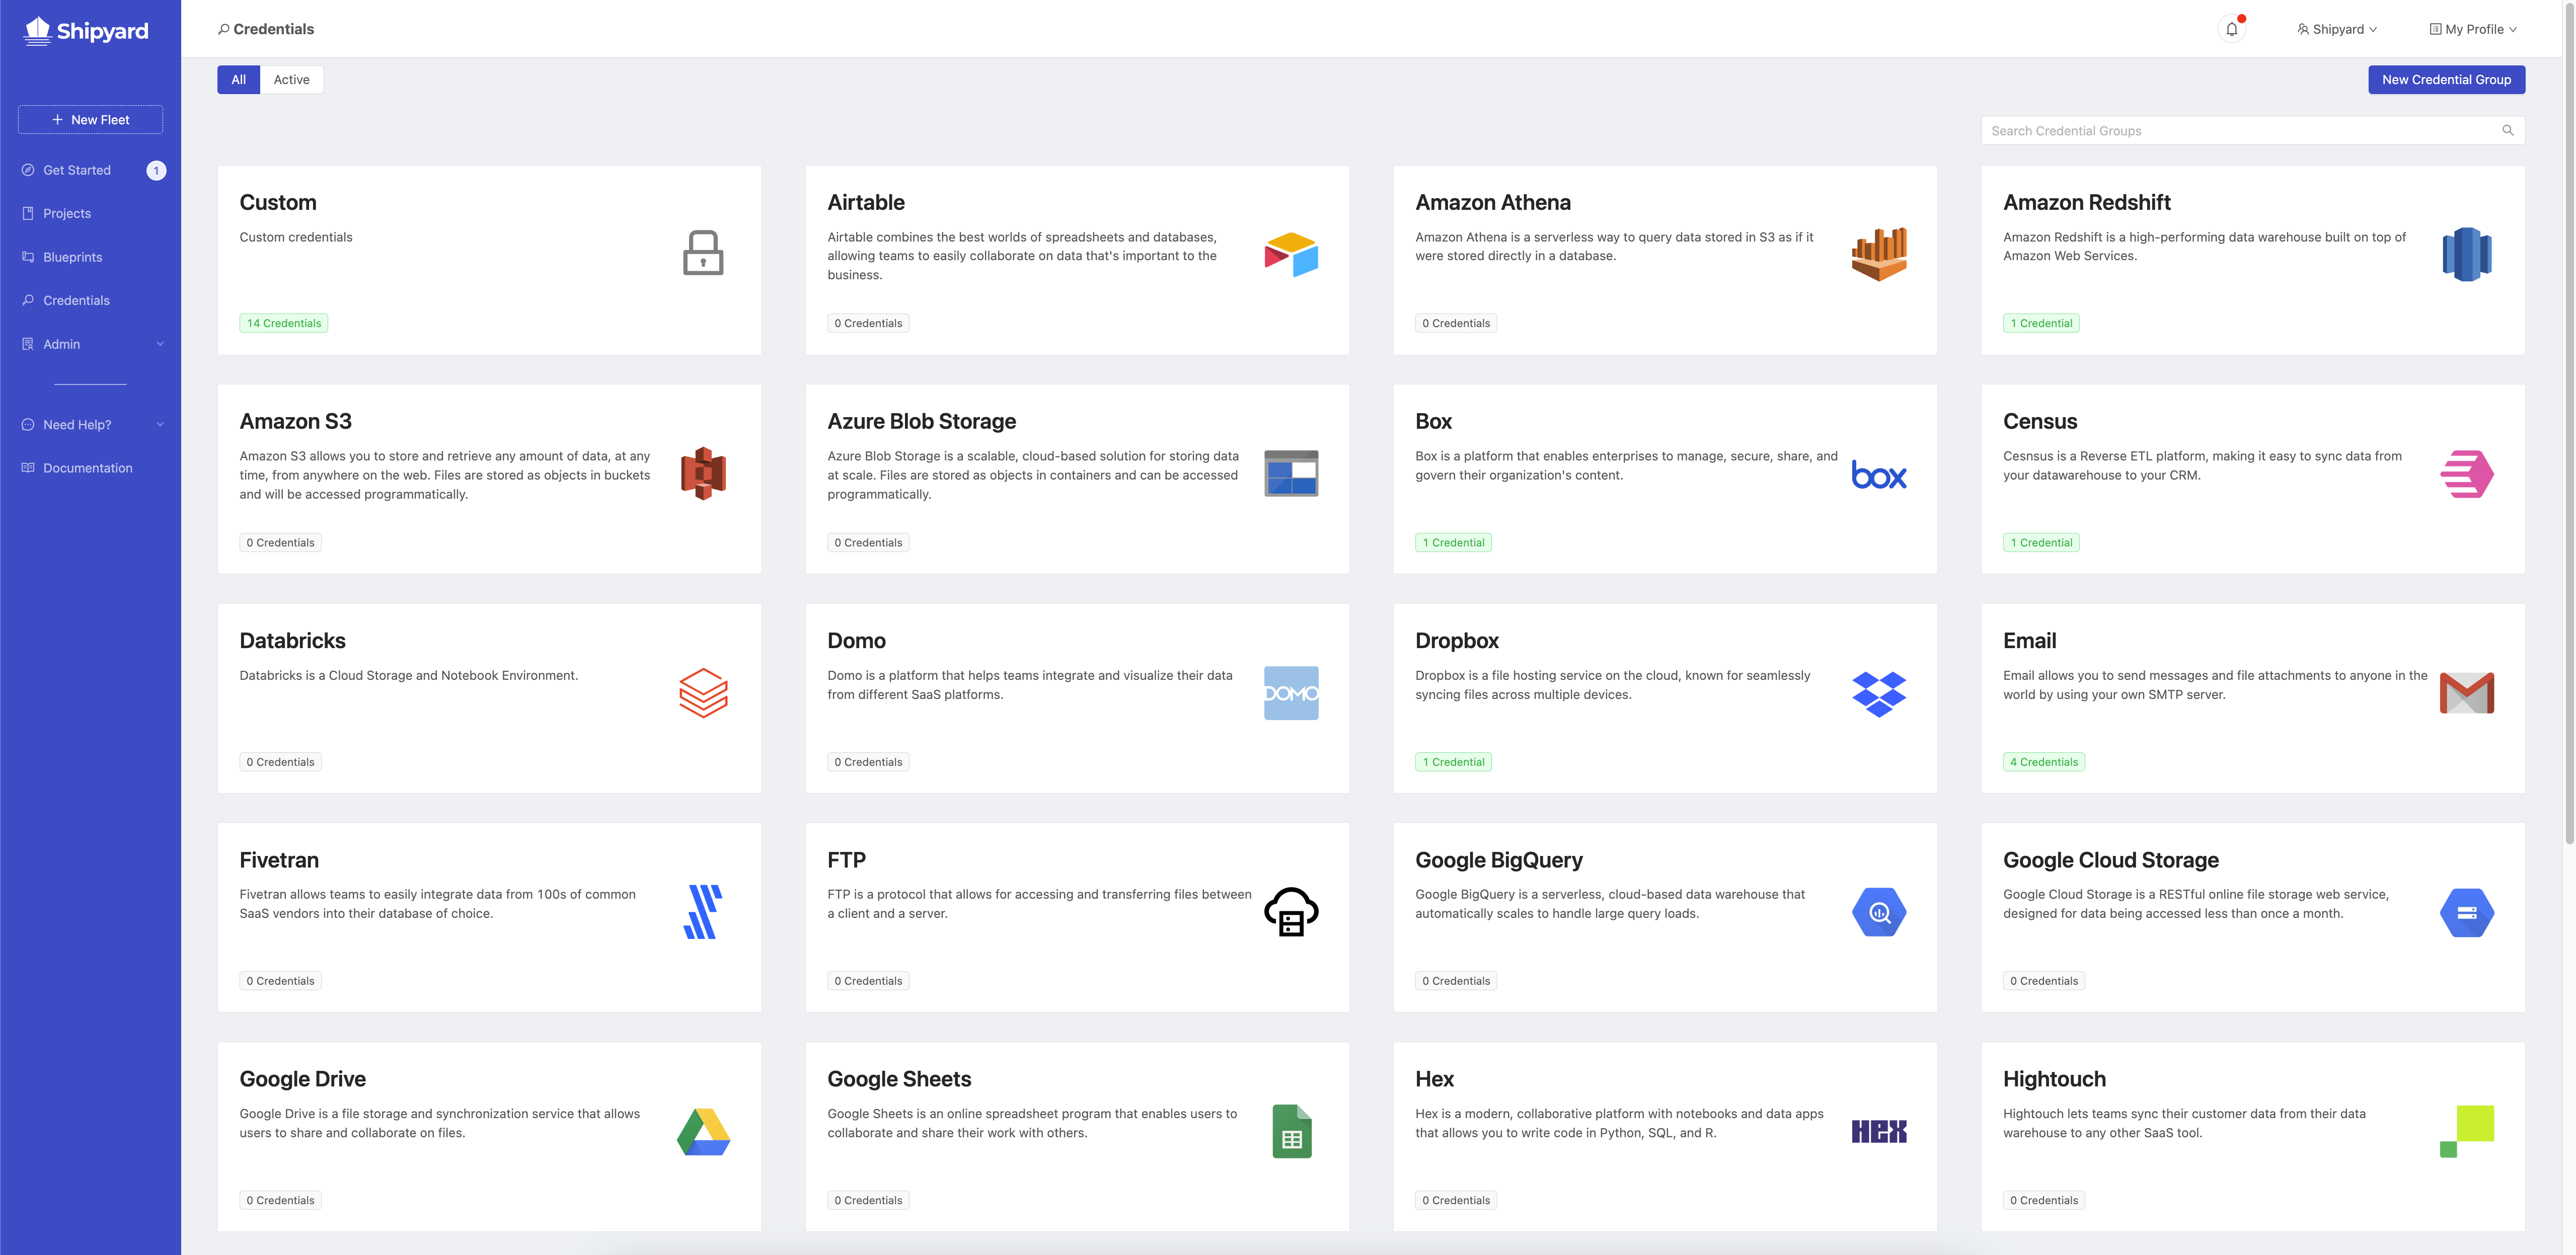
Task: Click the 1 Credential tag on Census
Action: 2041,543
